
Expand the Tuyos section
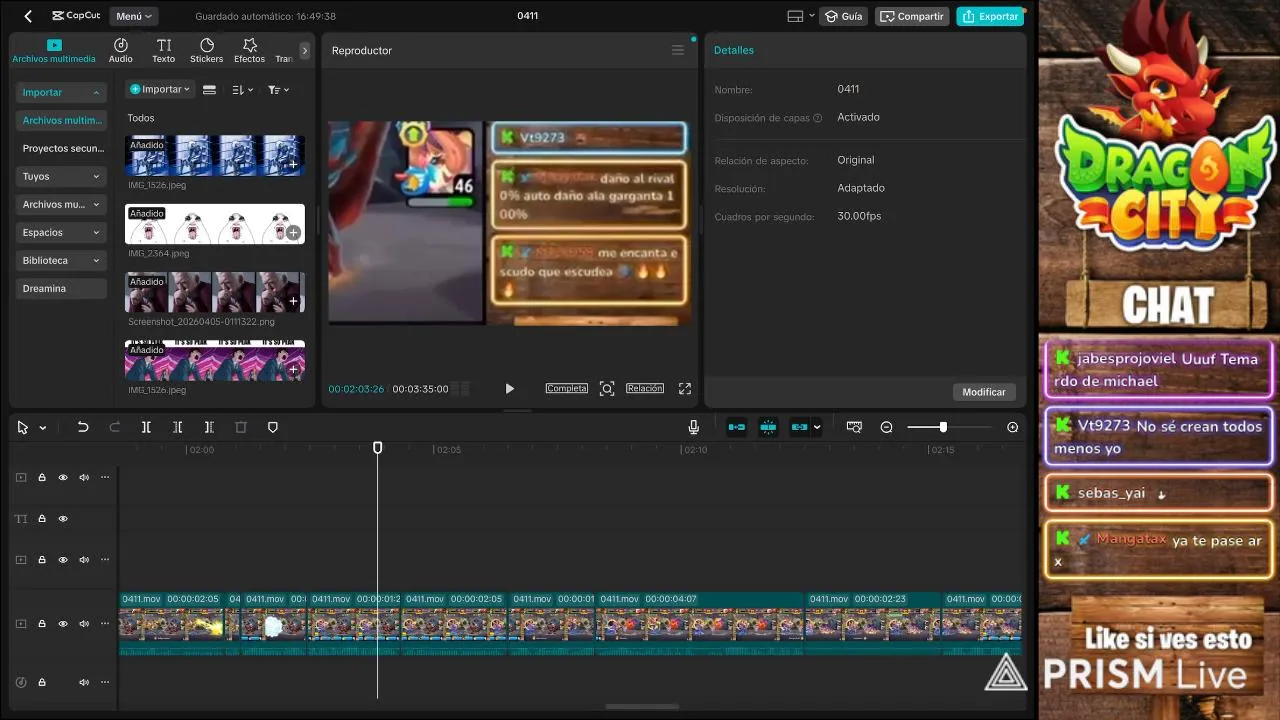(61, 176)
